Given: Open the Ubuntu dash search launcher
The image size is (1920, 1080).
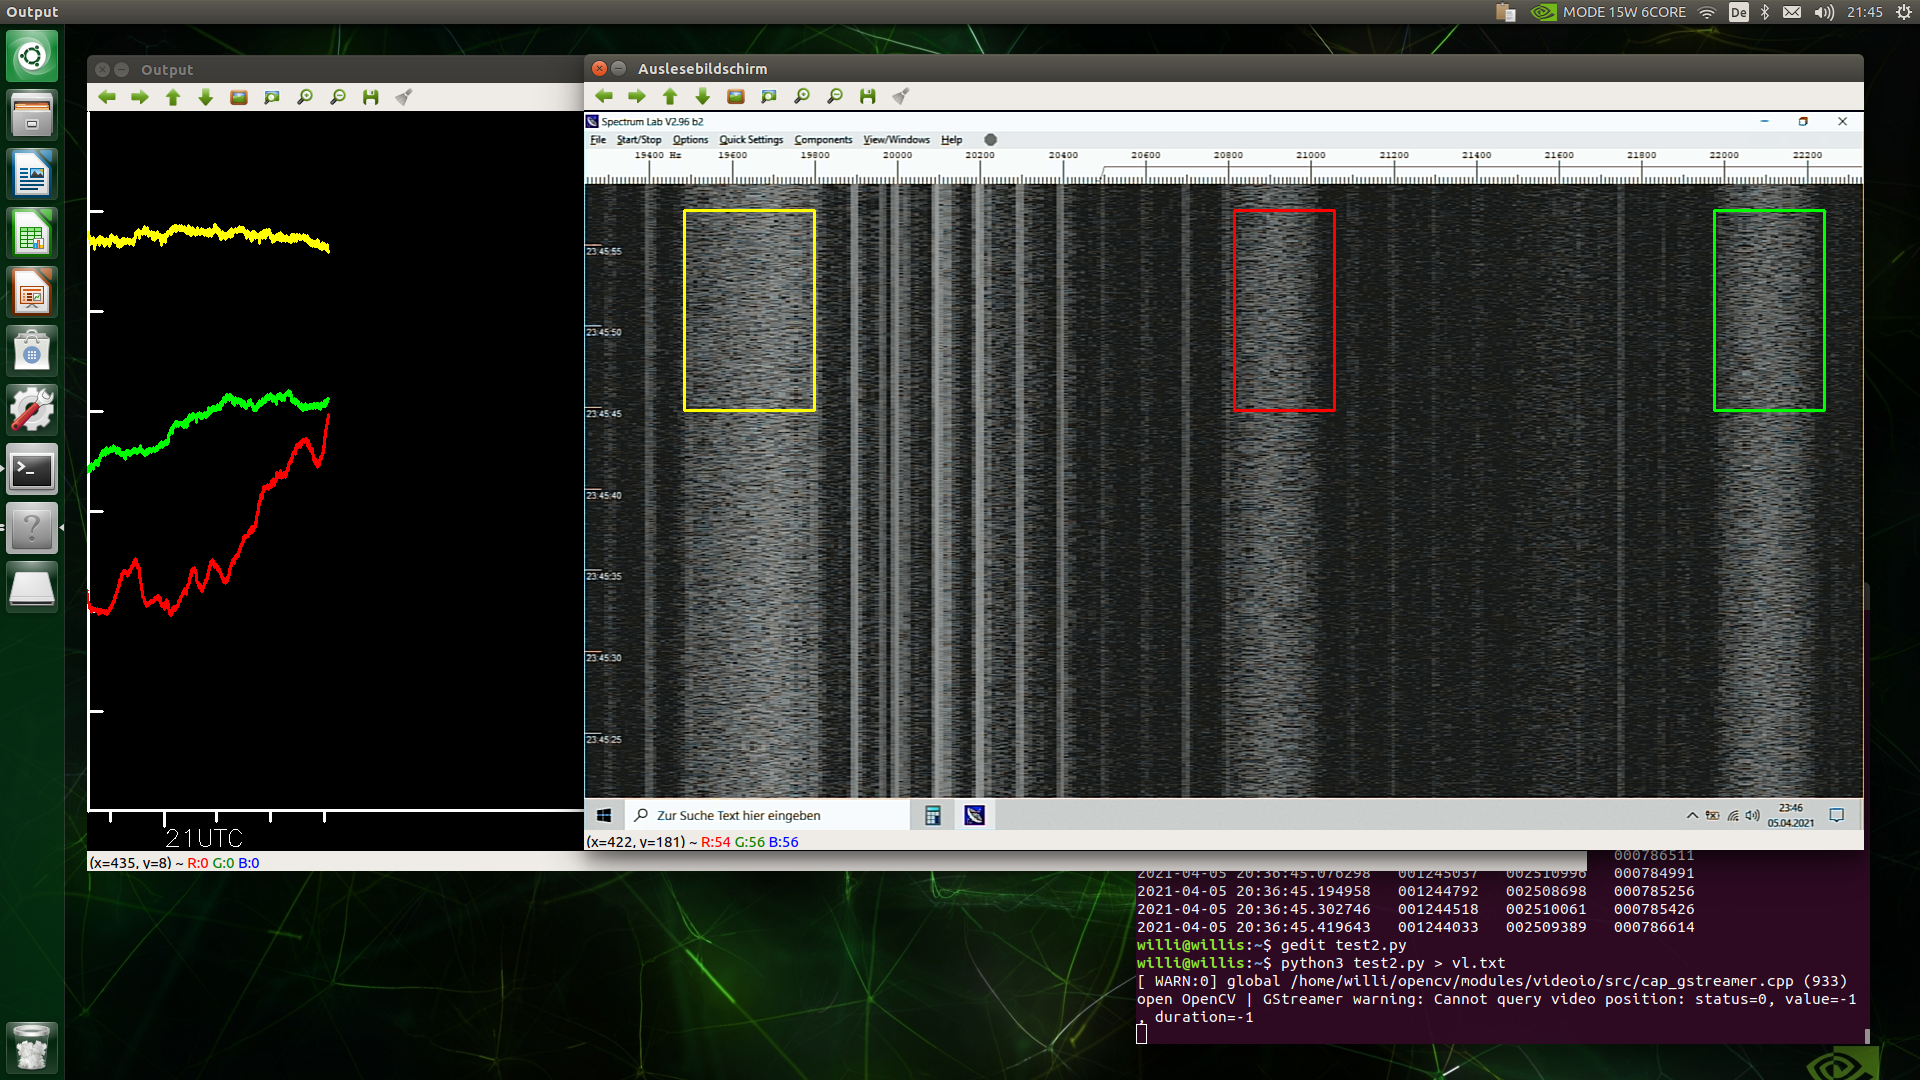Looking at the screenshot, I should click(32, 56).
